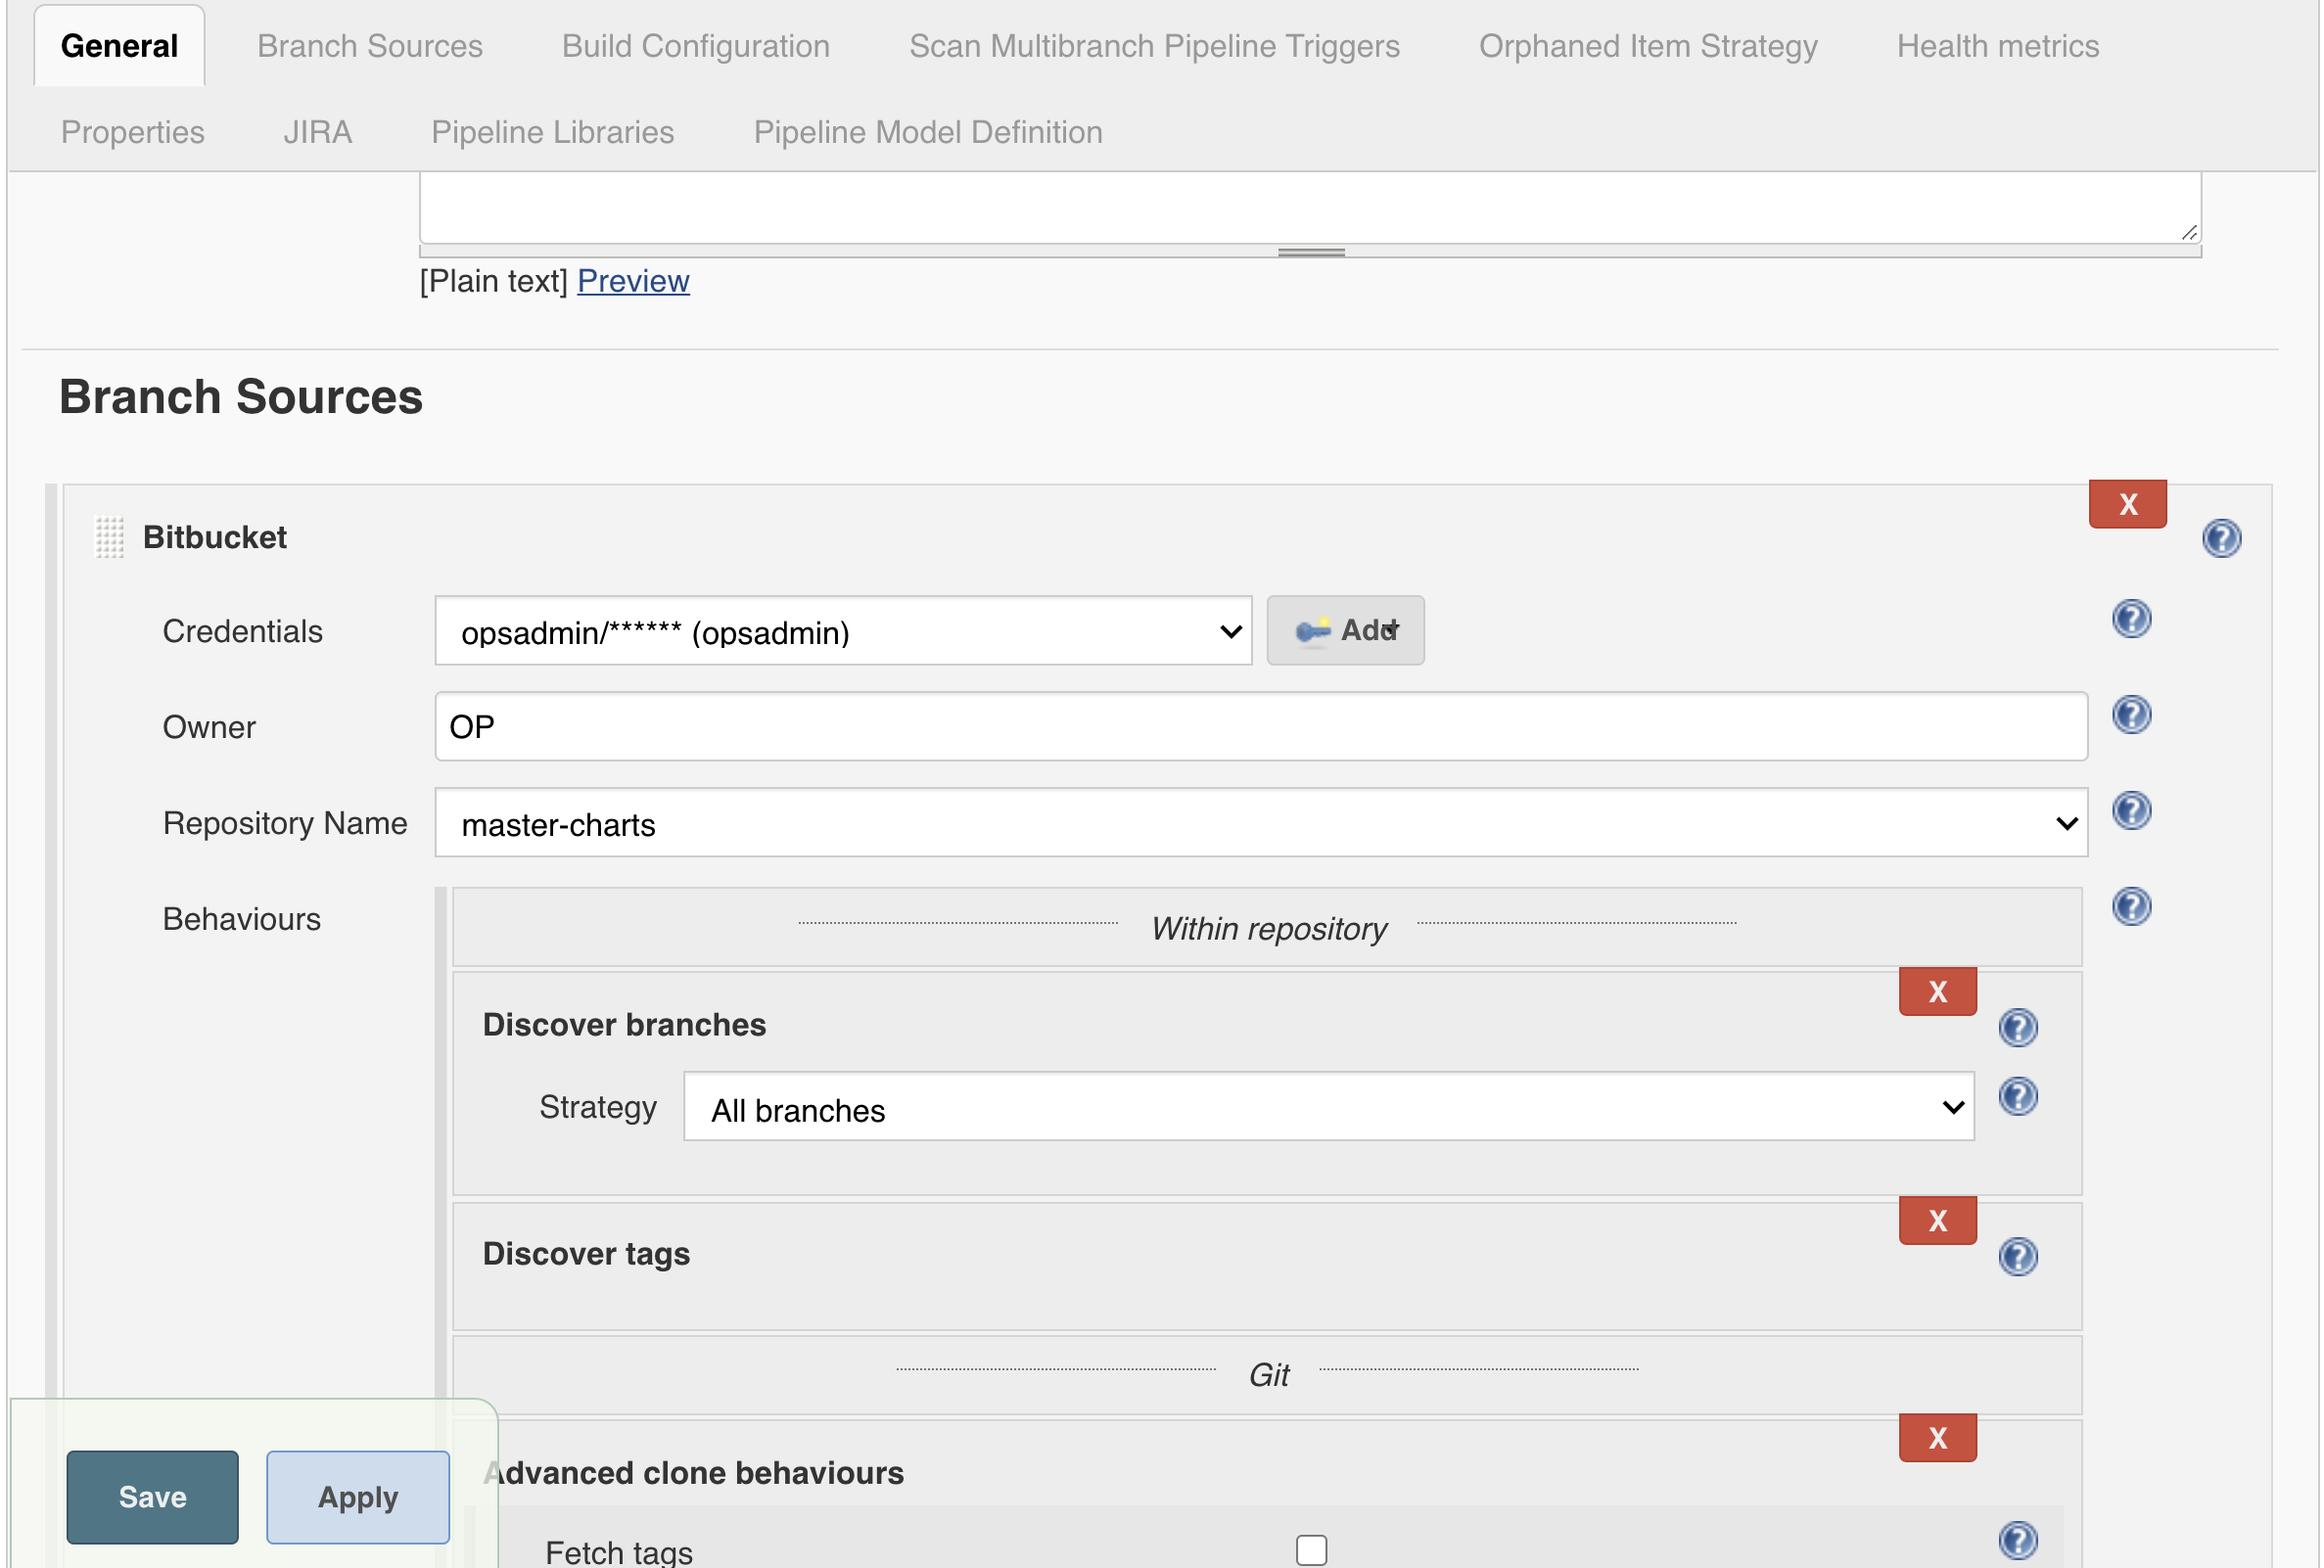Open the Properties tab
2324x1568 pixels.
click(133, 132)
